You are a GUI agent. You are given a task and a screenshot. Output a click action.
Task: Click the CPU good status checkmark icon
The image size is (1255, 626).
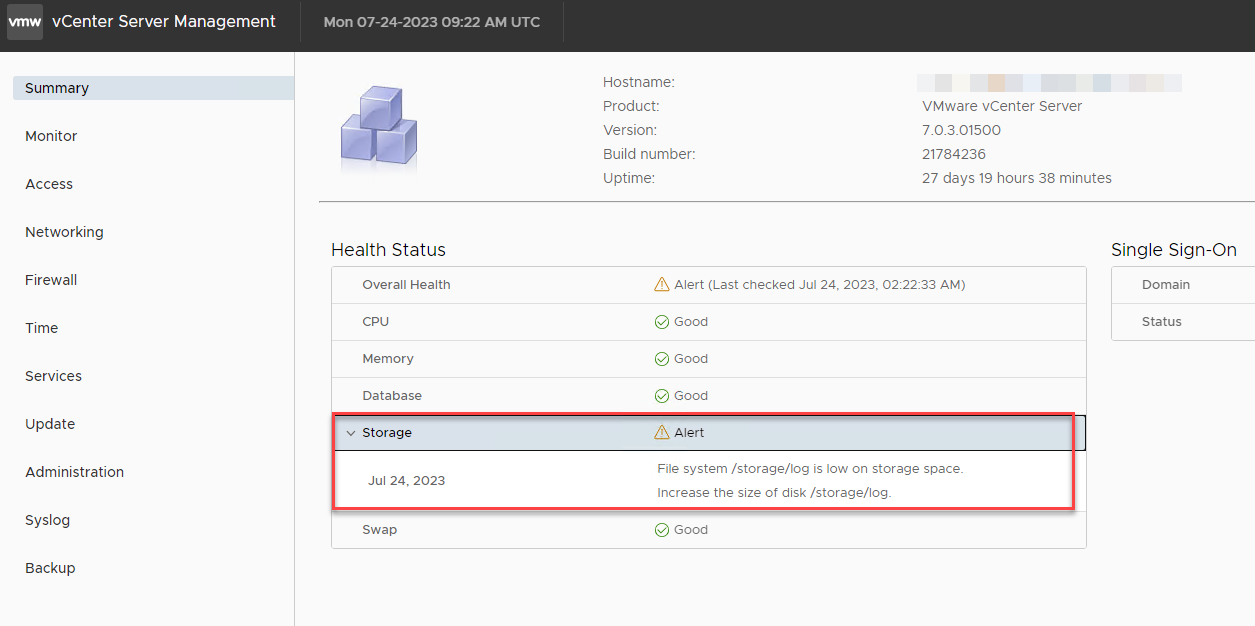661,322
